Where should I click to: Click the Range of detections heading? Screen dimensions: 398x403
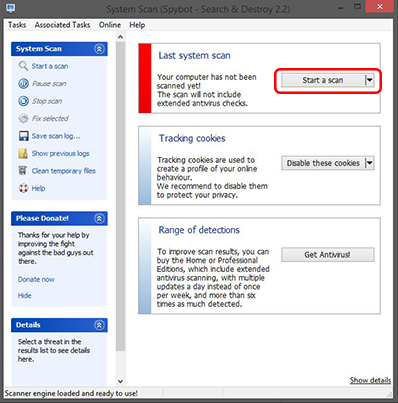click(x=199, y=230)
